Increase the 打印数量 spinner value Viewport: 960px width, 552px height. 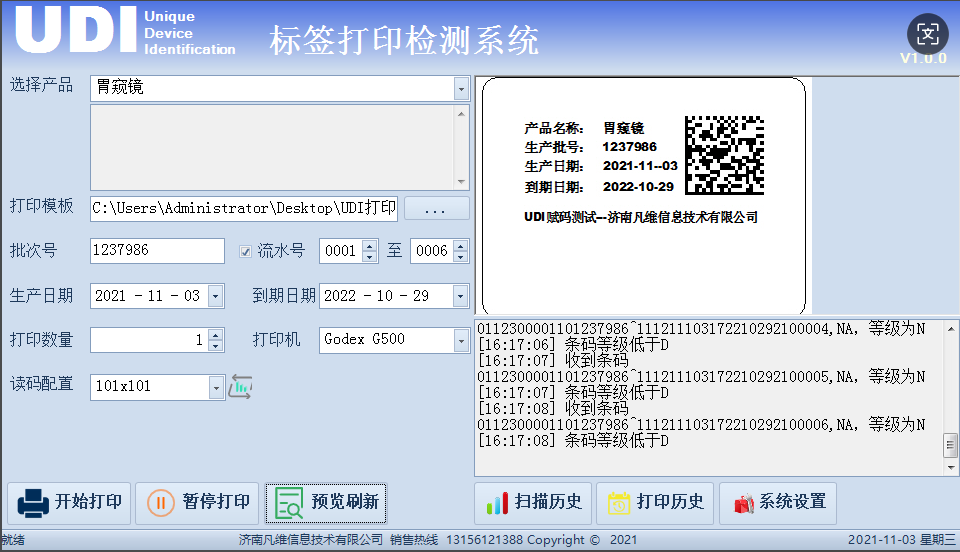click(214, 335)
